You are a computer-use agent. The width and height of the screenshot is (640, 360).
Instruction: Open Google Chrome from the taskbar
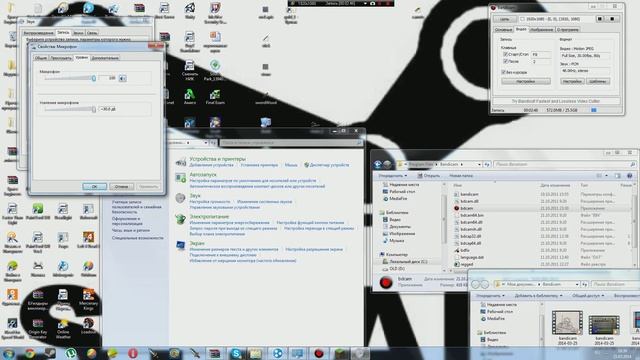(30, 353)
